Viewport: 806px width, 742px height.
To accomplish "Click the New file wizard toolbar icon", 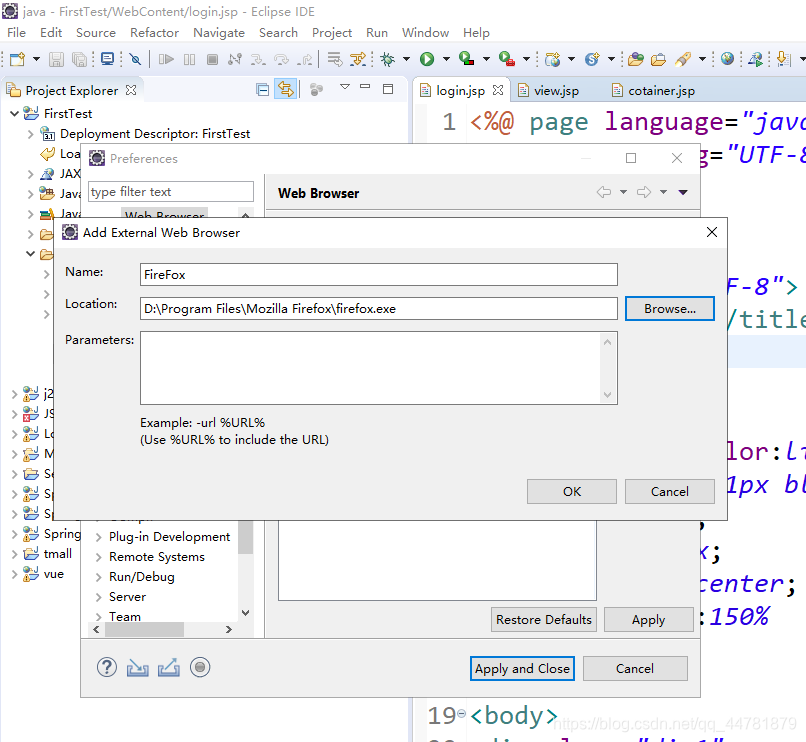I will click(17, 59).
